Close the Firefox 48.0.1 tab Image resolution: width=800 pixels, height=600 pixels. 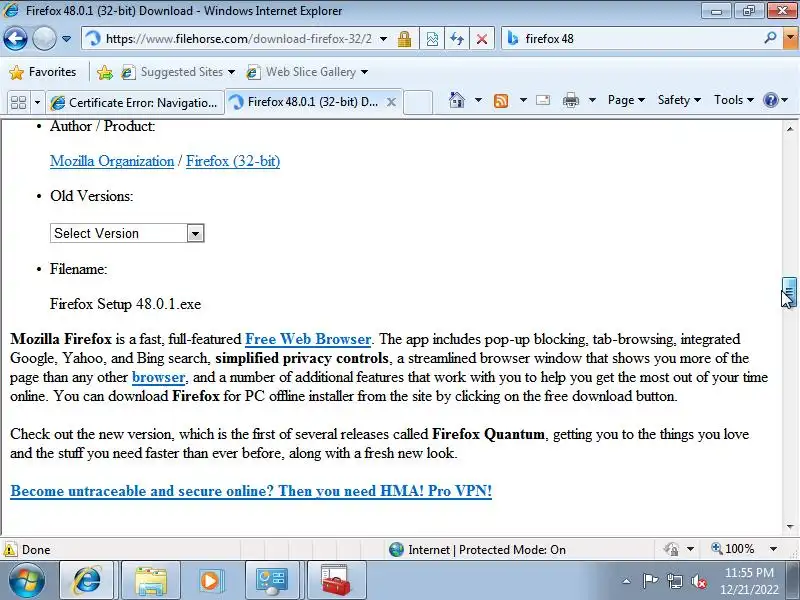point(391,102)
